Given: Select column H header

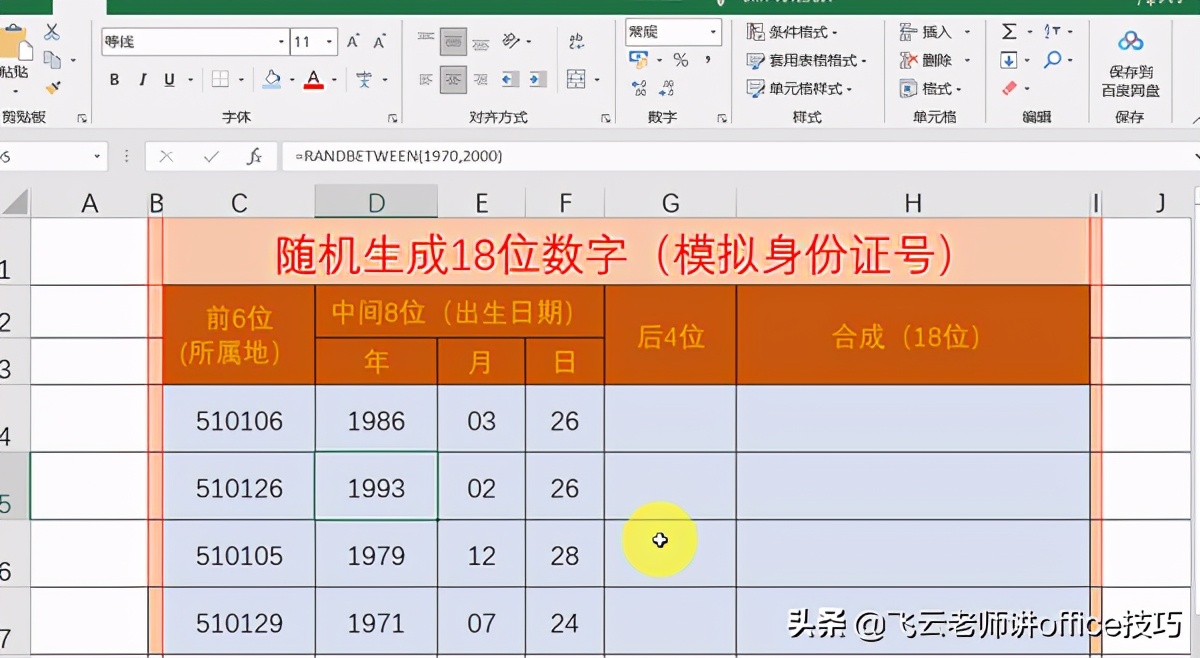Looking at the screenshot, I should coord(913,203).
